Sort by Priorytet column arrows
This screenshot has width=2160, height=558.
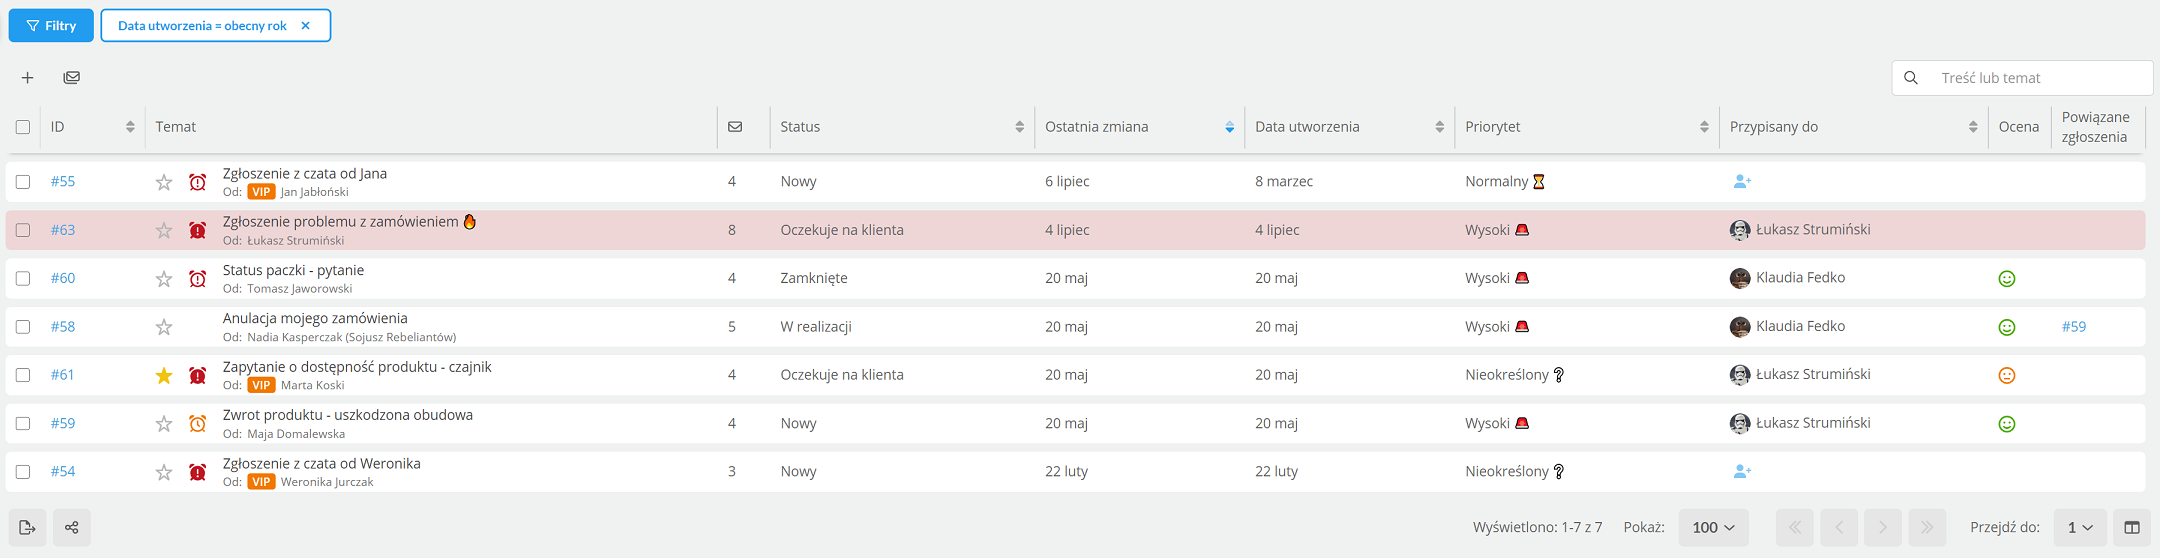(x=1704, y=127)
